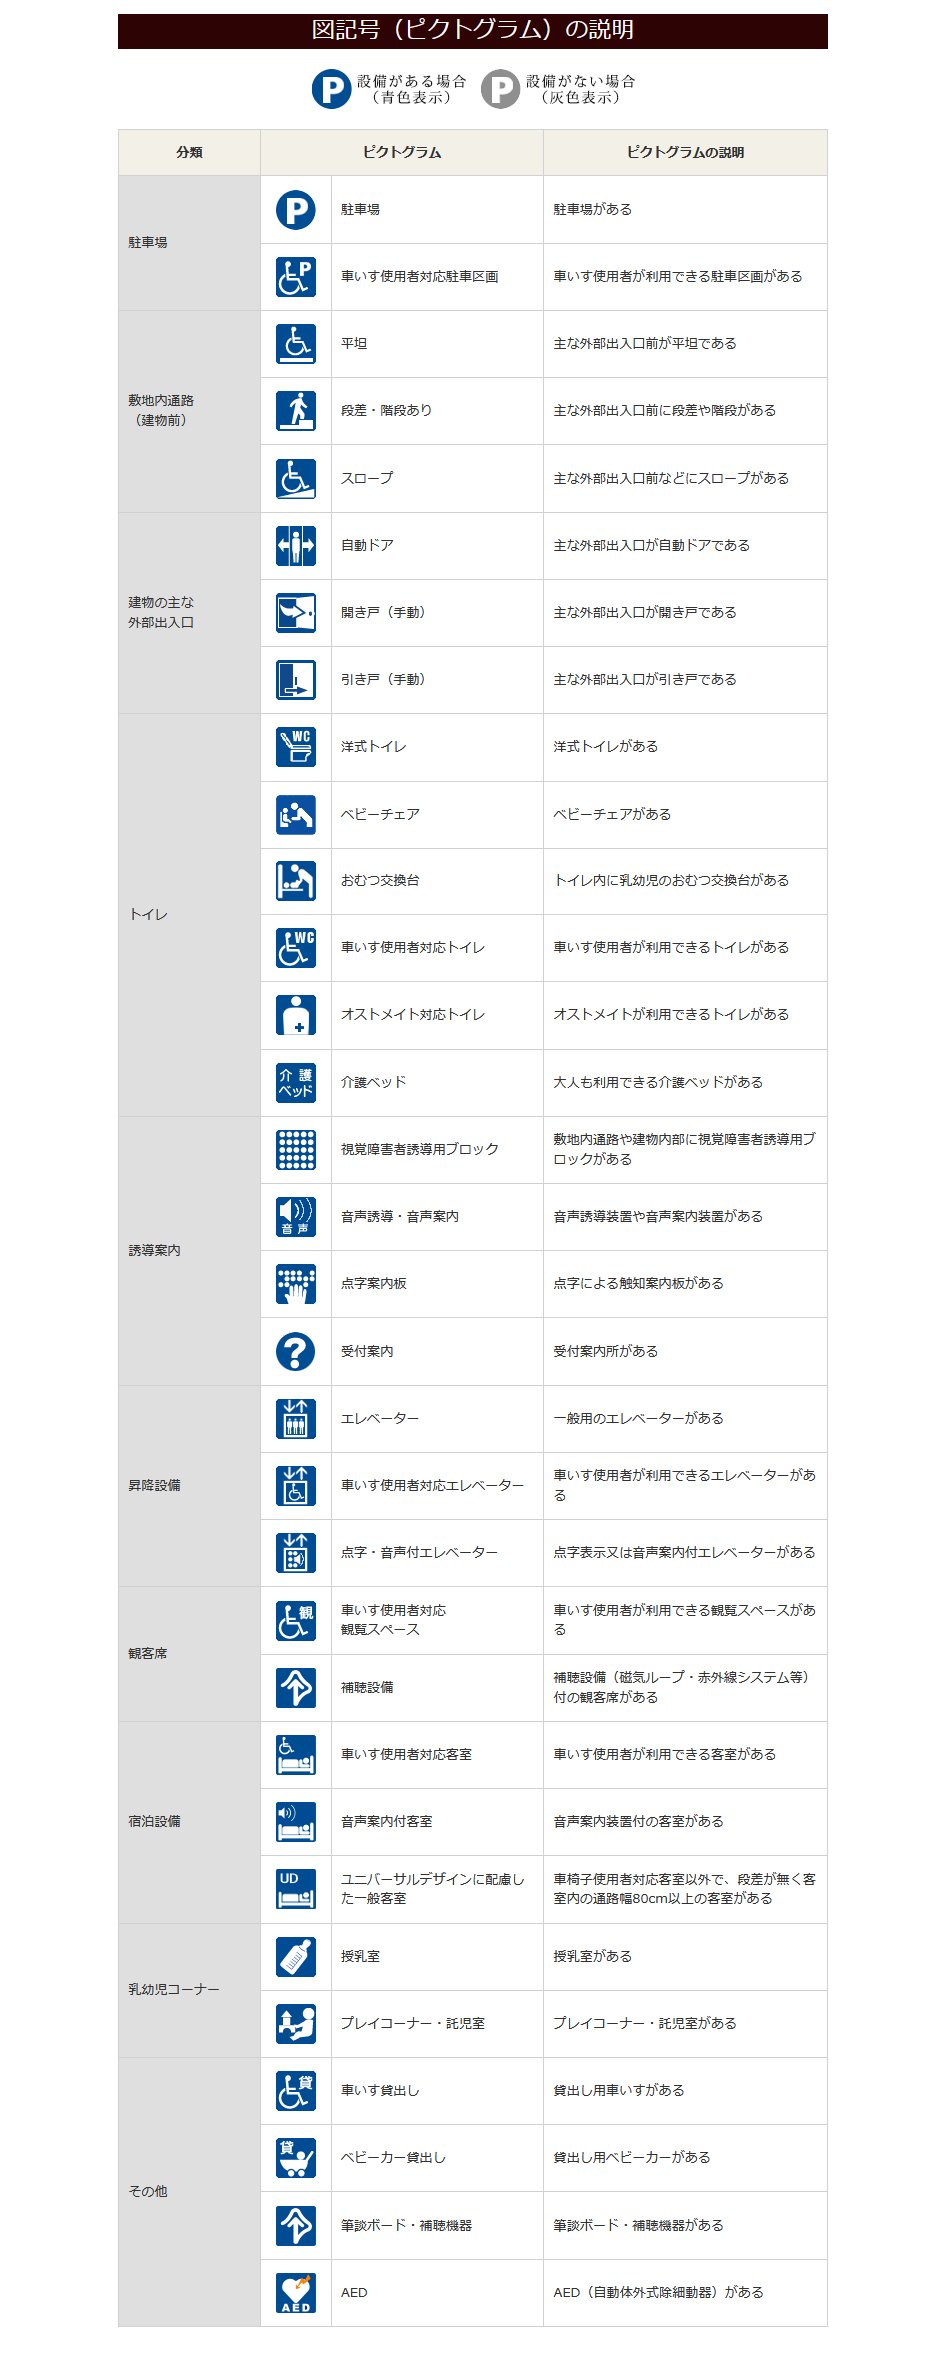The width and height of the screenshot is (950, 2360).
Task: Select the general elevator pictogram
Action: coord(296,1418)
